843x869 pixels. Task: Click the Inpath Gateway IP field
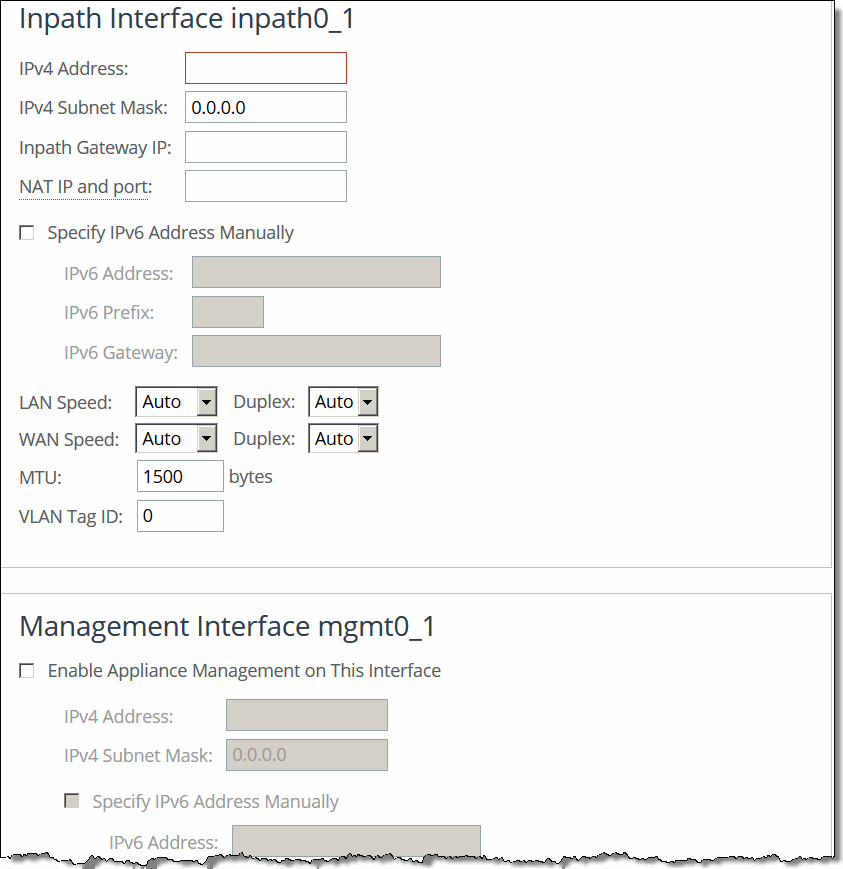(265, 146)
